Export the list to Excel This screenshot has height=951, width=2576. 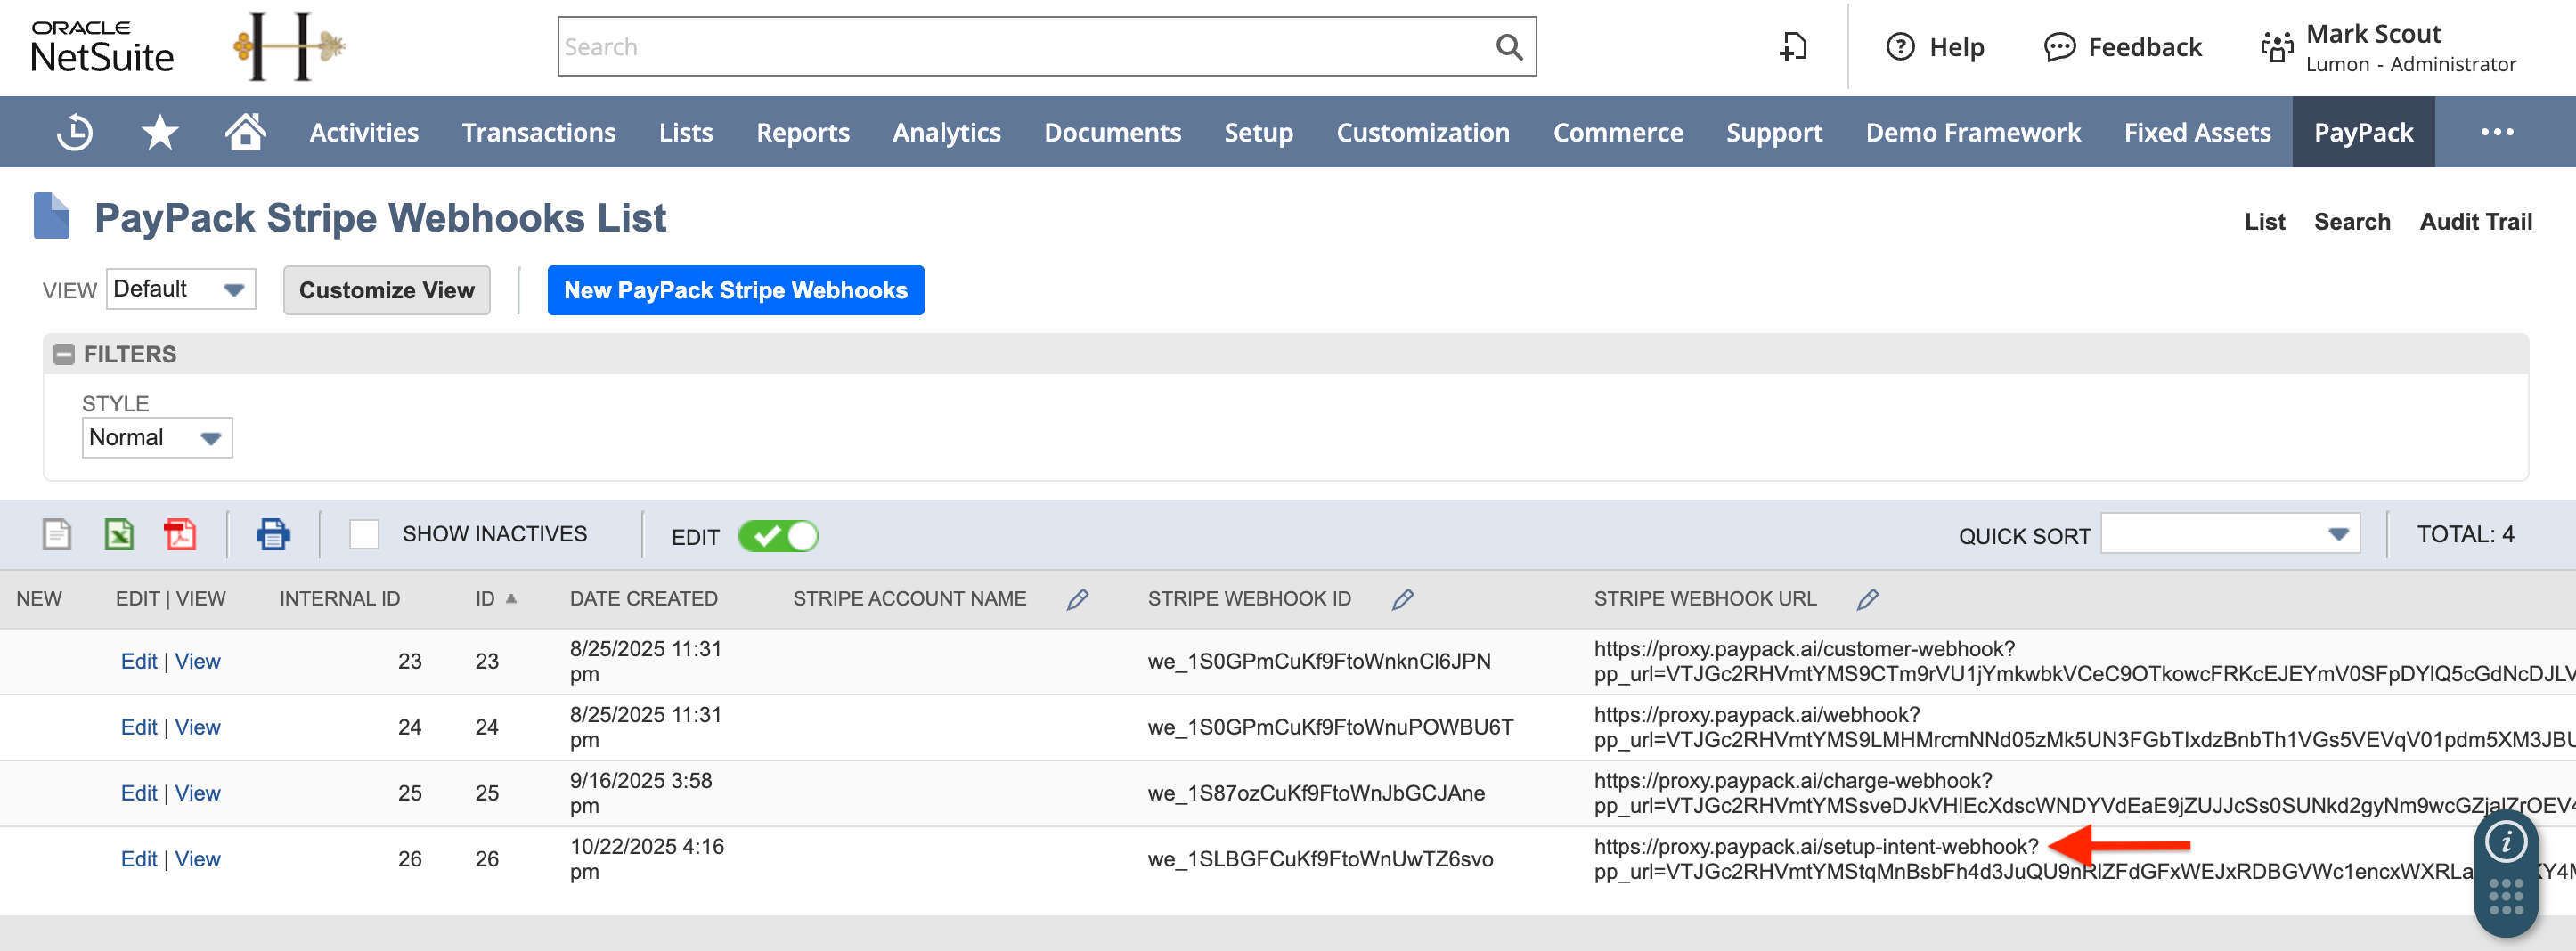pos(118,534)
